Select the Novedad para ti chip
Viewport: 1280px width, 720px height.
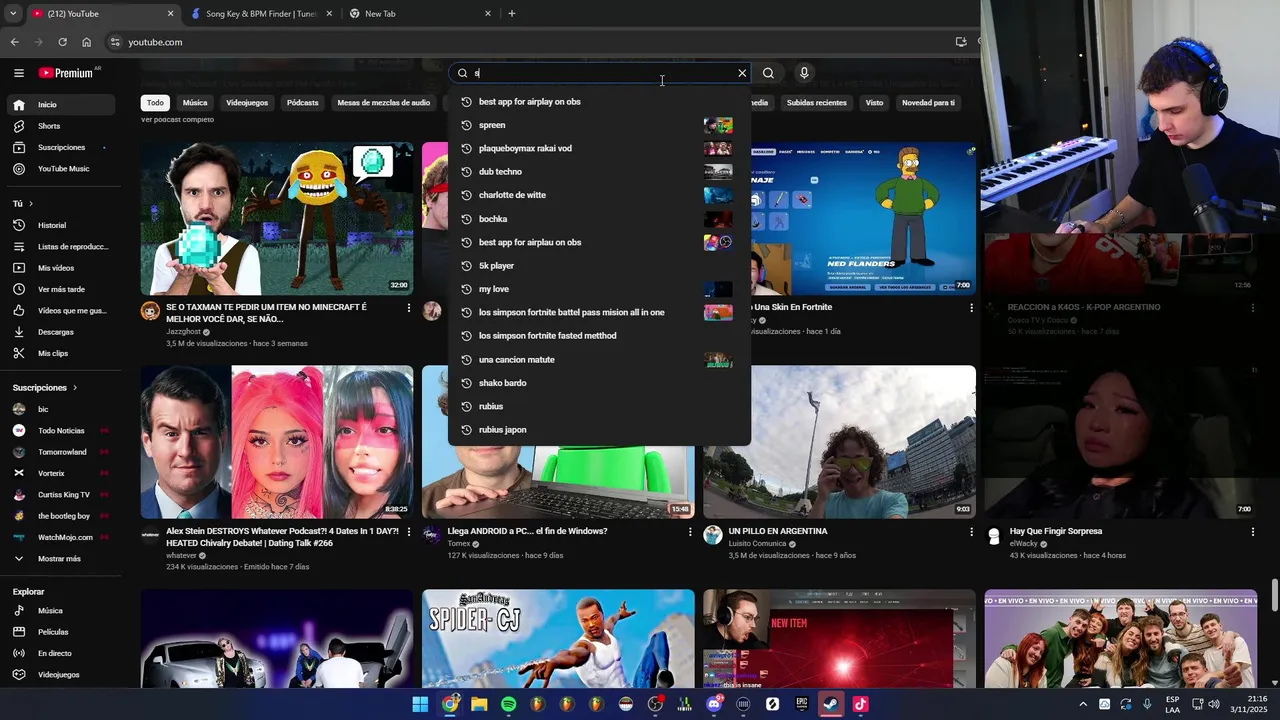[x=928, y=103]
